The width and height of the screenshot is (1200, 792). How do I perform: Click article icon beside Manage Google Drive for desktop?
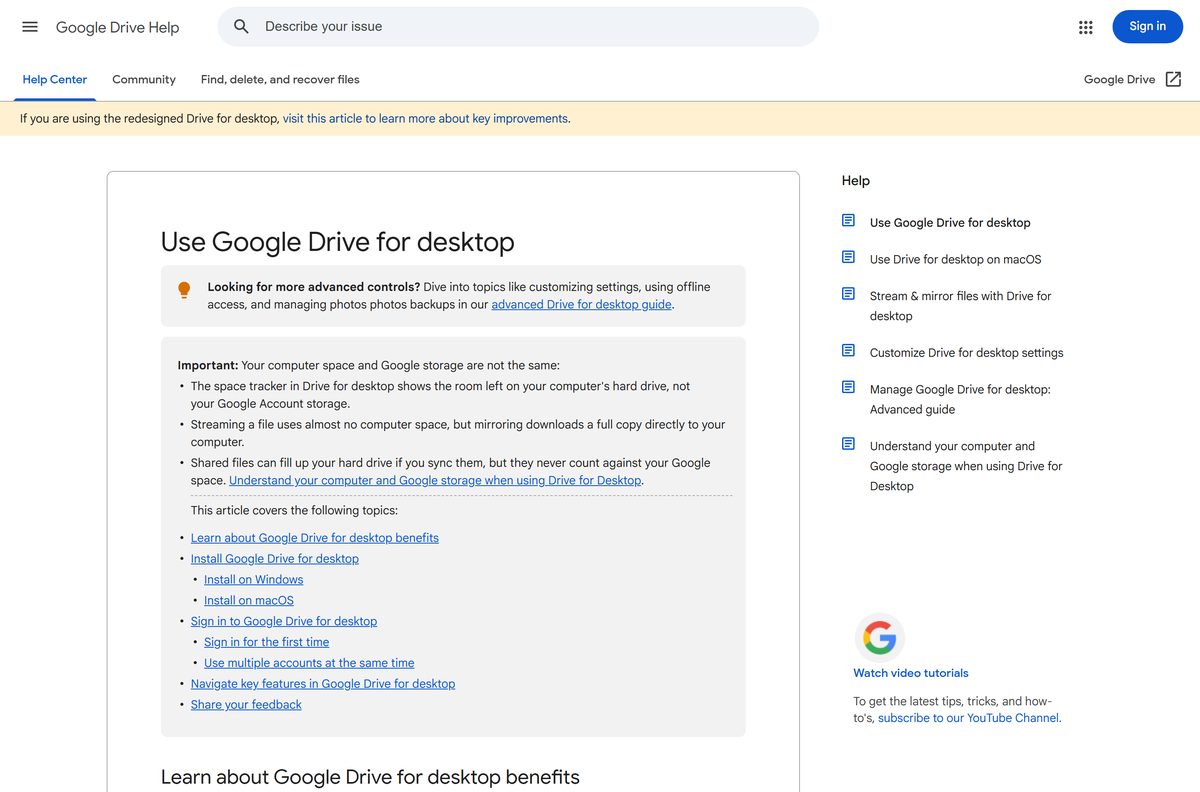click(848, 387)
